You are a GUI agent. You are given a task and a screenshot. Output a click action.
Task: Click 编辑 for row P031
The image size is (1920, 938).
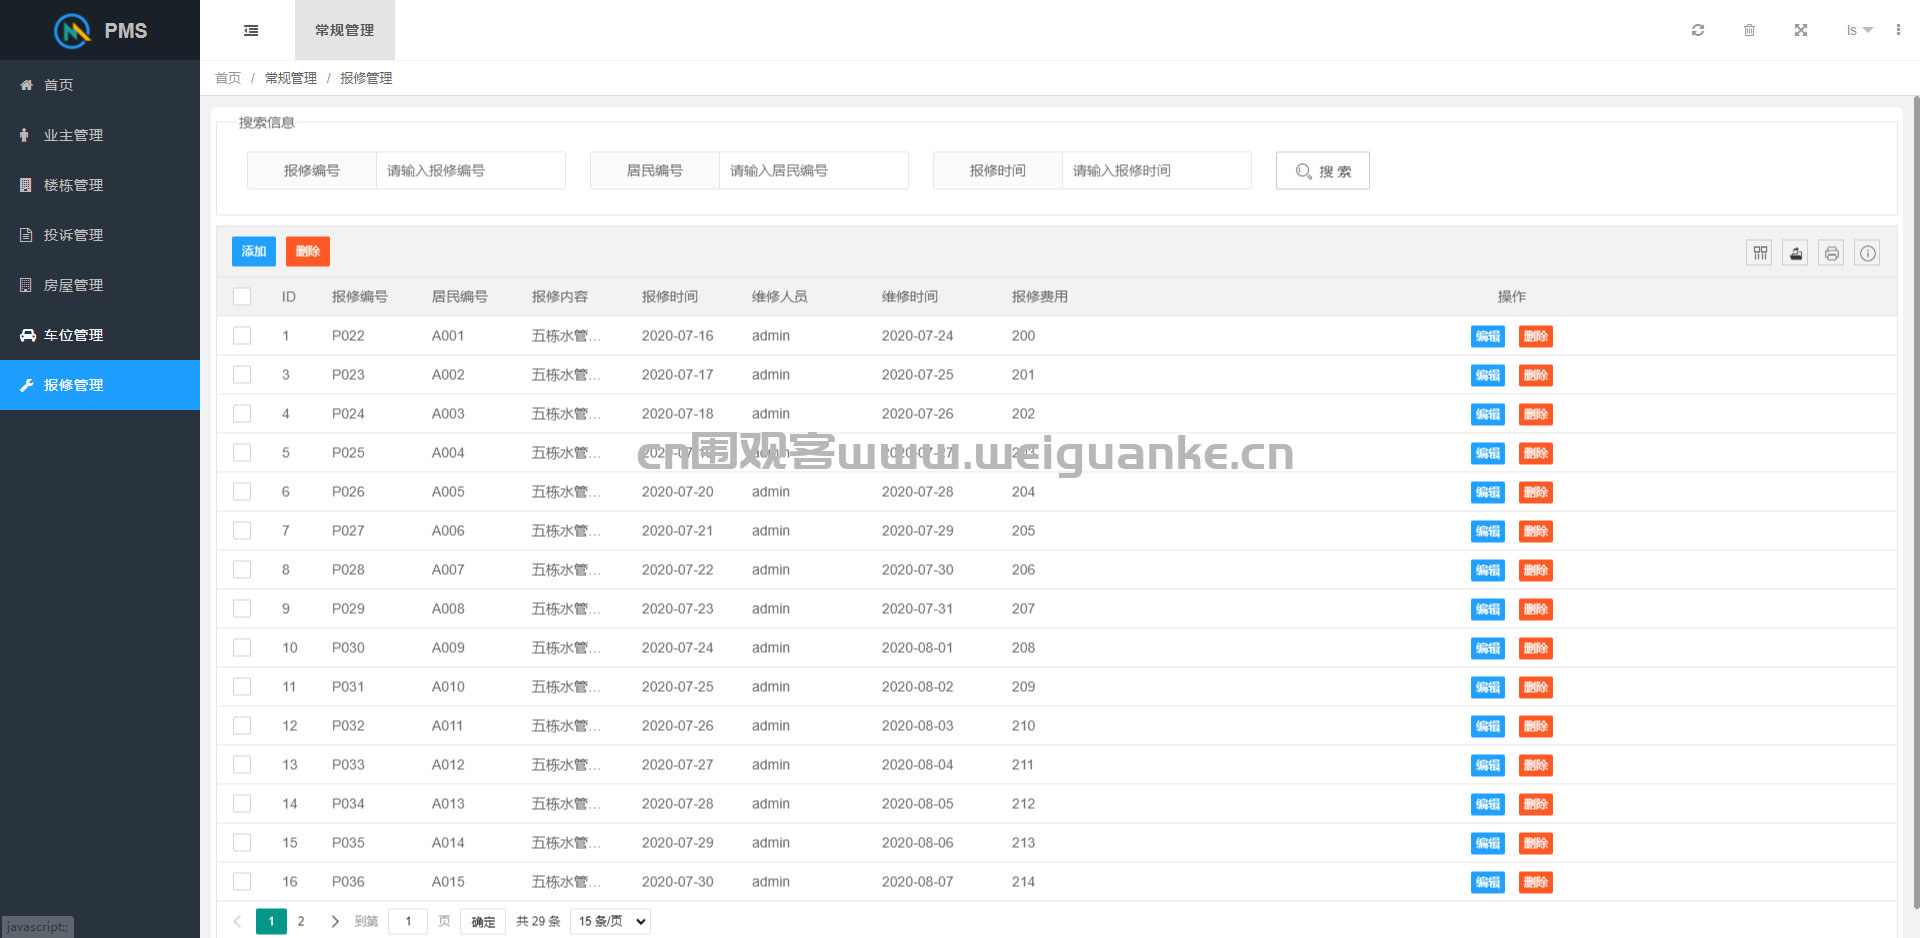[1488, 688]
